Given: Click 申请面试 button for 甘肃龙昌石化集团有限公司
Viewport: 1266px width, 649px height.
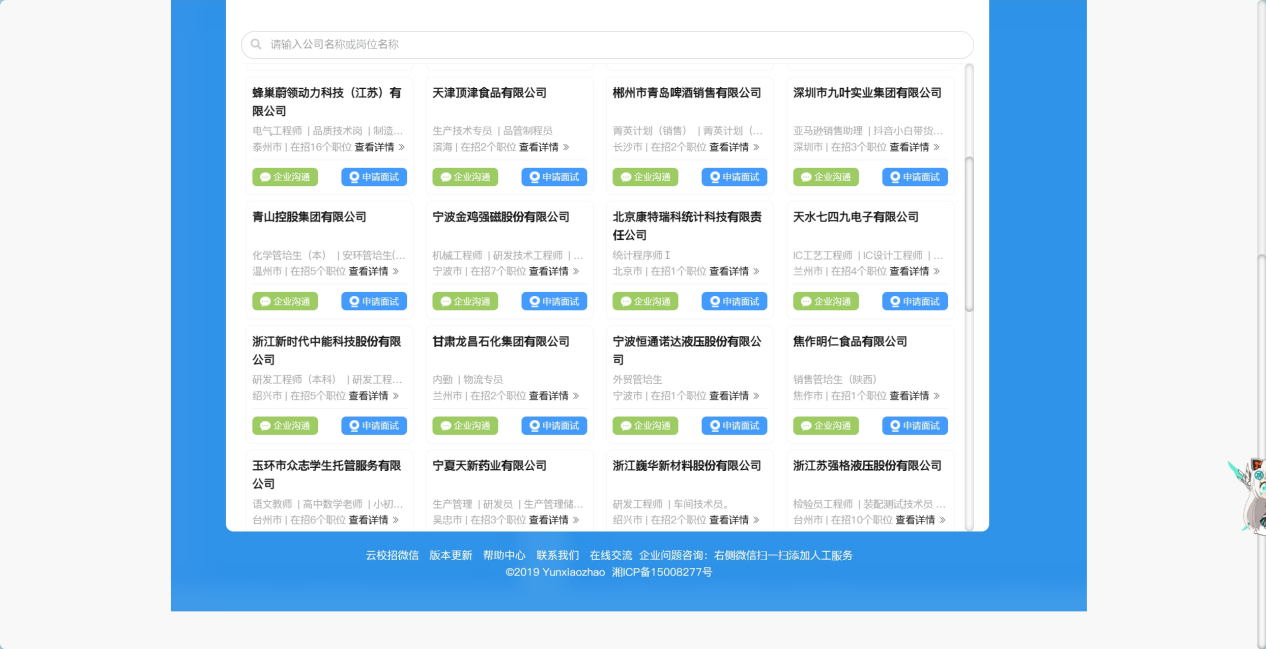Looking at the screenshot, I should [554, 426].
